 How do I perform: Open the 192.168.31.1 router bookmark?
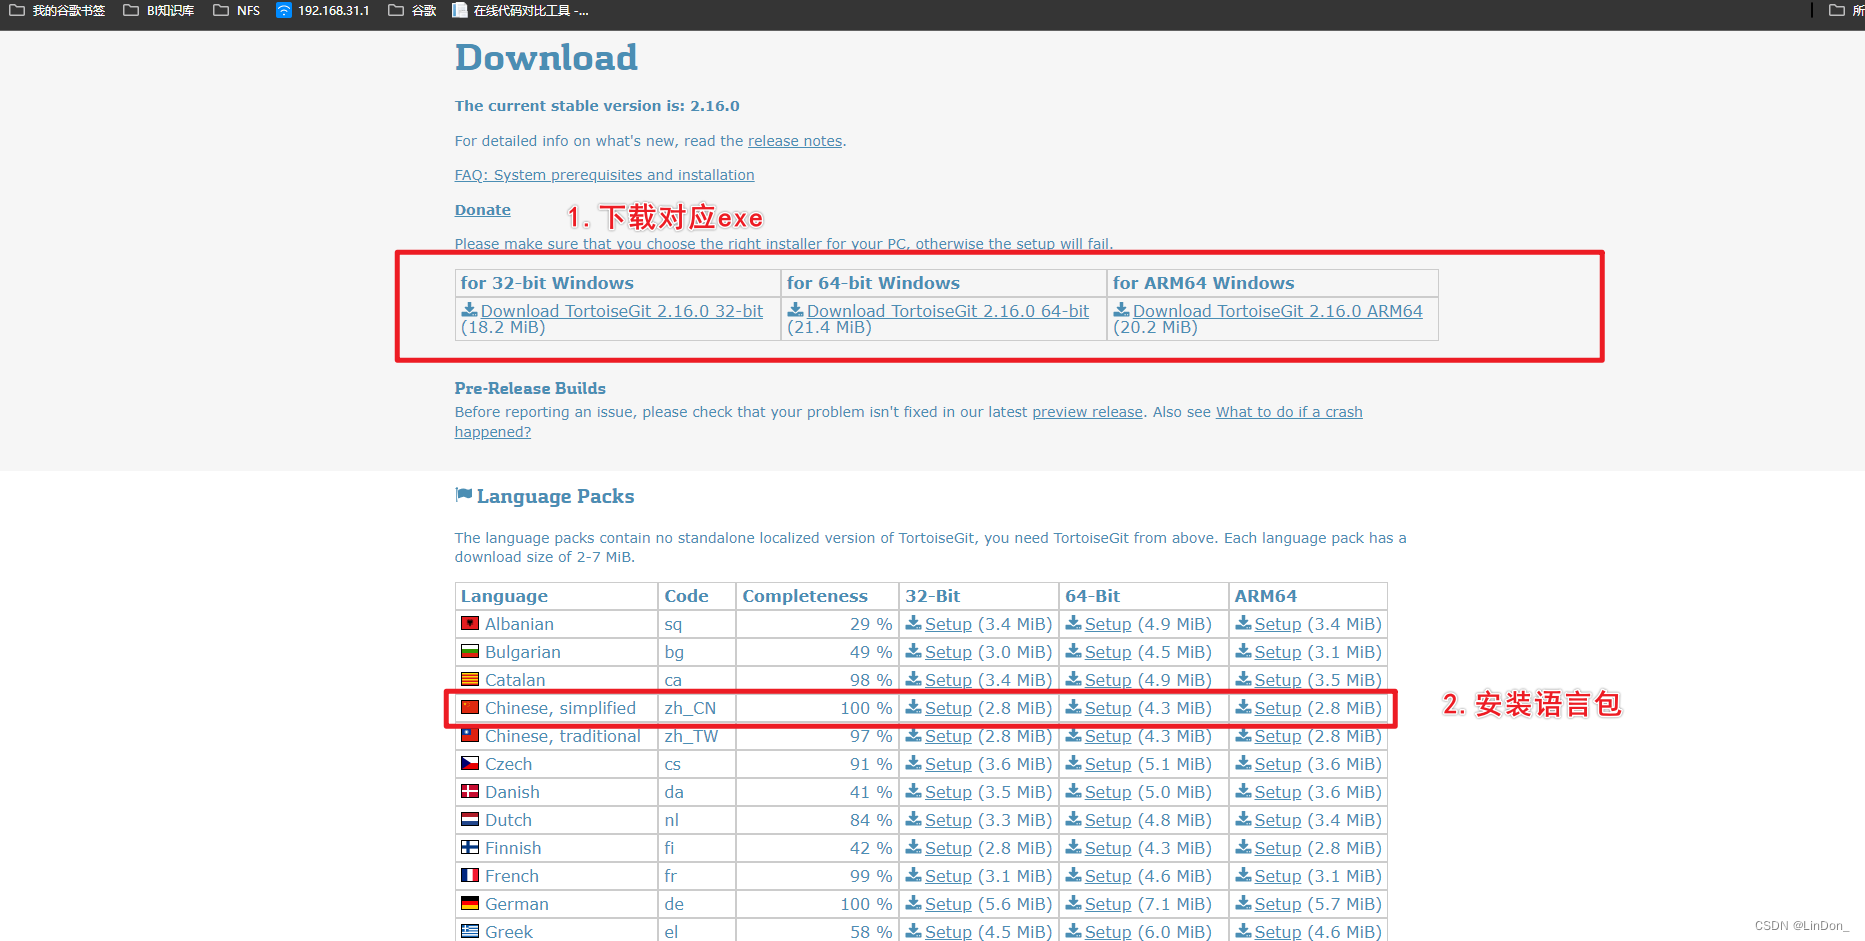point(323,11)
